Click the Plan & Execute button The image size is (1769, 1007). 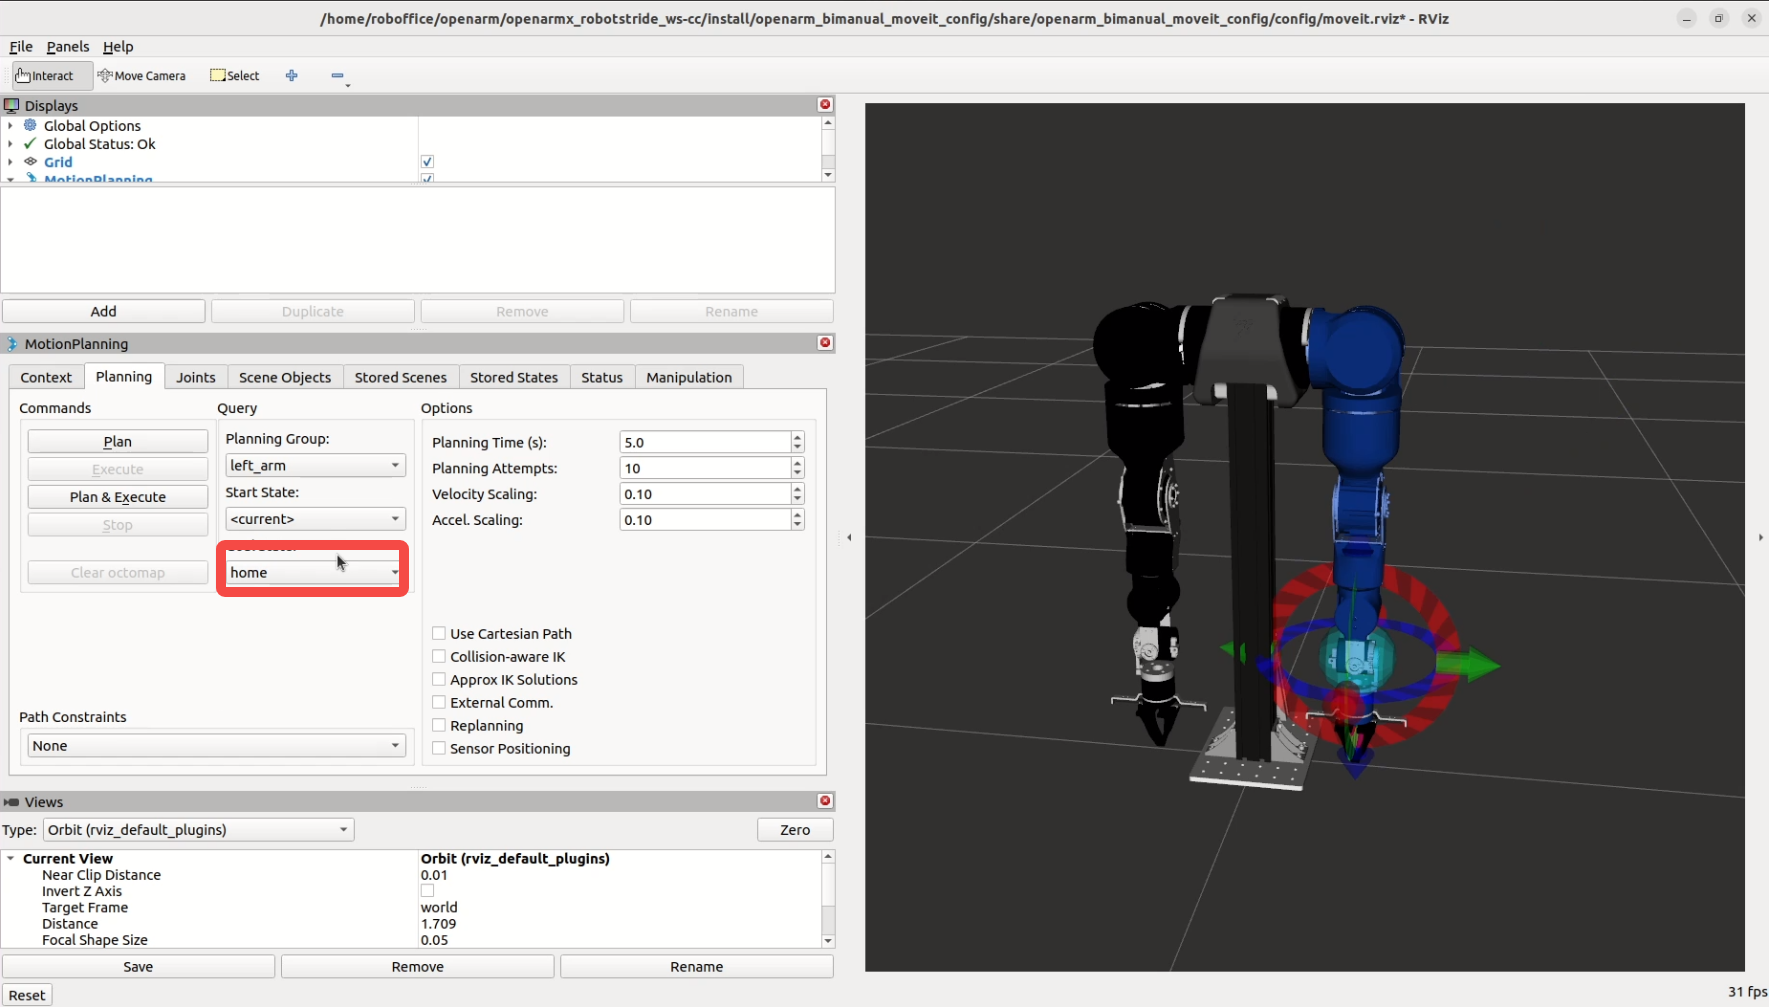click(x=118, y=497)
